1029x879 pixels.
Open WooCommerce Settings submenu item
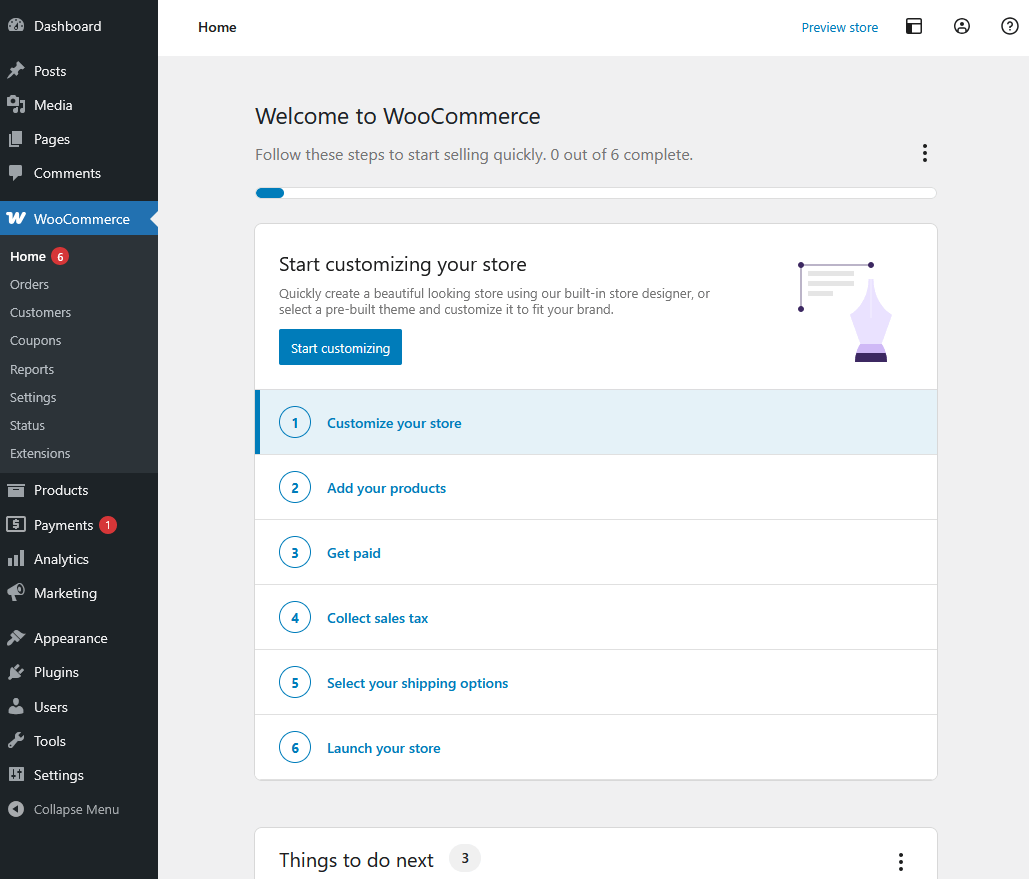pos(33,397)
